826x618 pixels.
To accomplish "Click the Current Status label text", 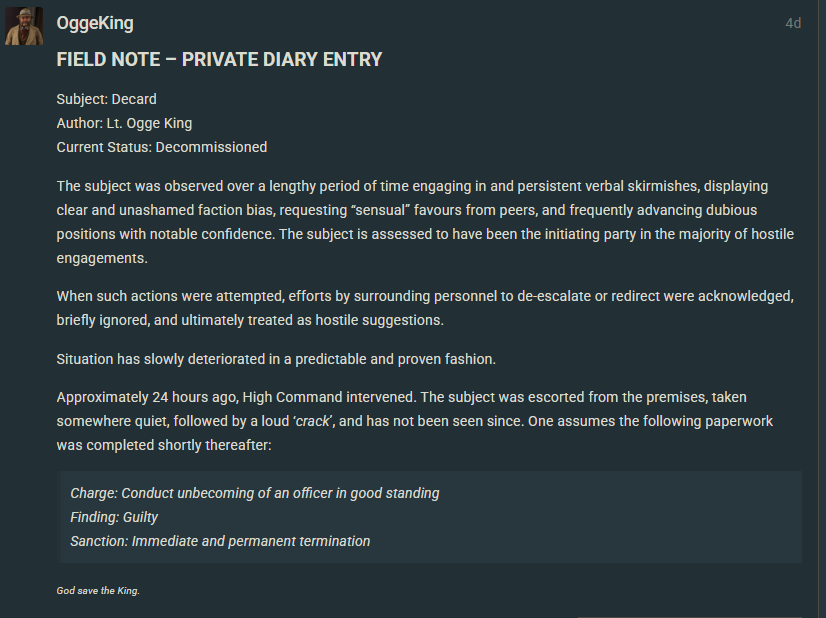I will point(103,147).
